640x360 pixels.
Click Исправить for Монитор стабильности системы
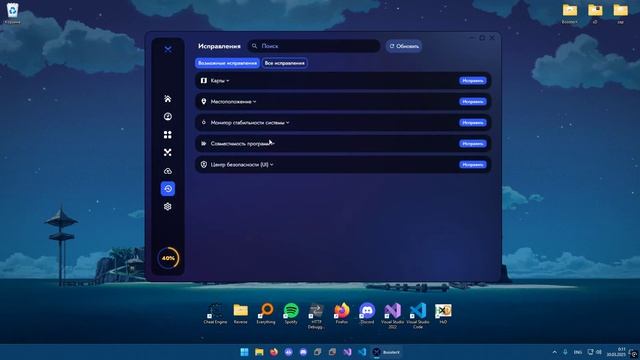(473, 122)
